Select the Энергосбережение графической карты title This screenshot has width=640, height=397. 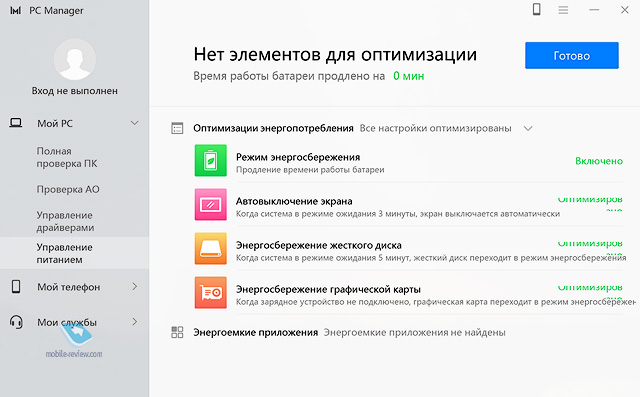(328, 289)
